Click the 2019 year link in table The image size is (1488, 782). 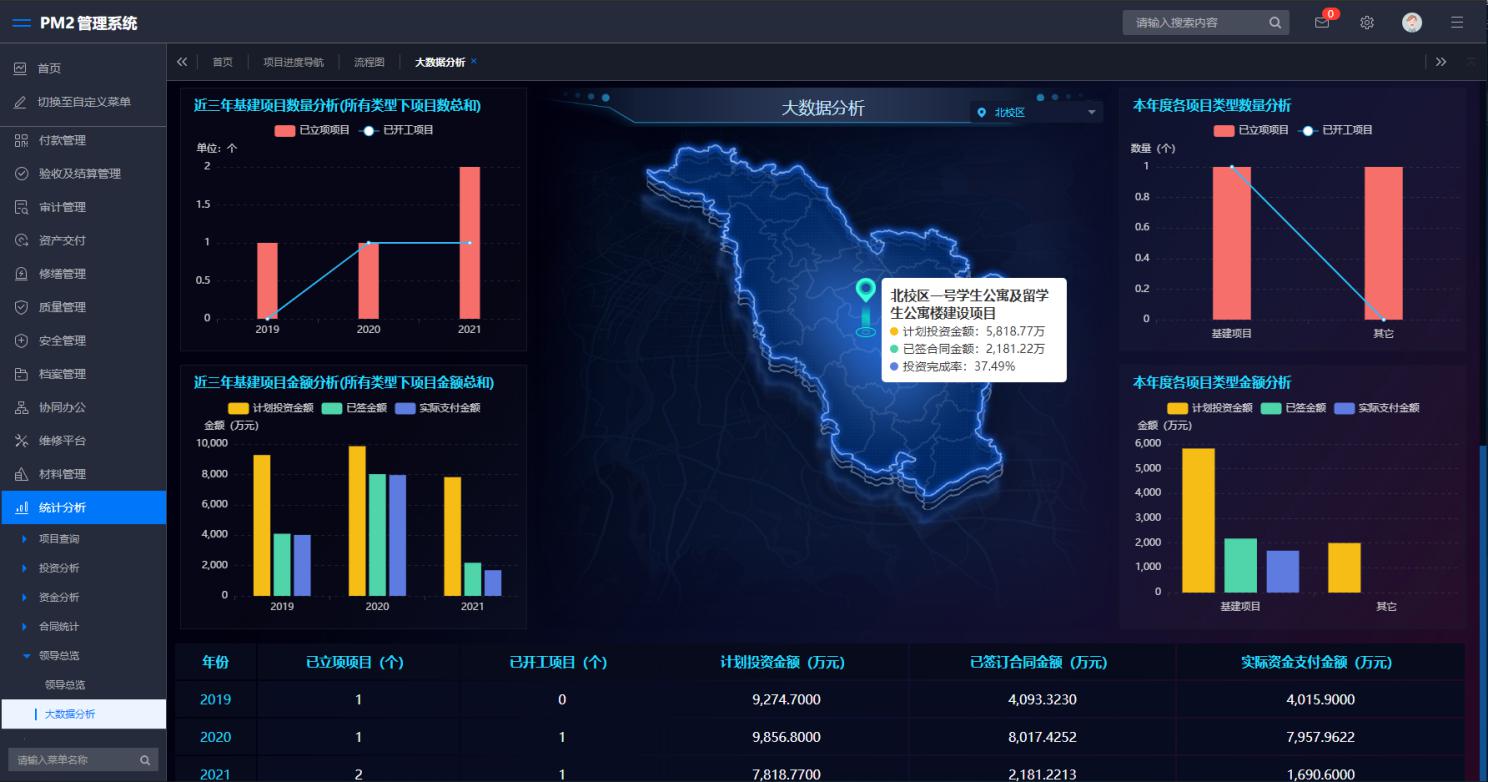tap(215, 700)
